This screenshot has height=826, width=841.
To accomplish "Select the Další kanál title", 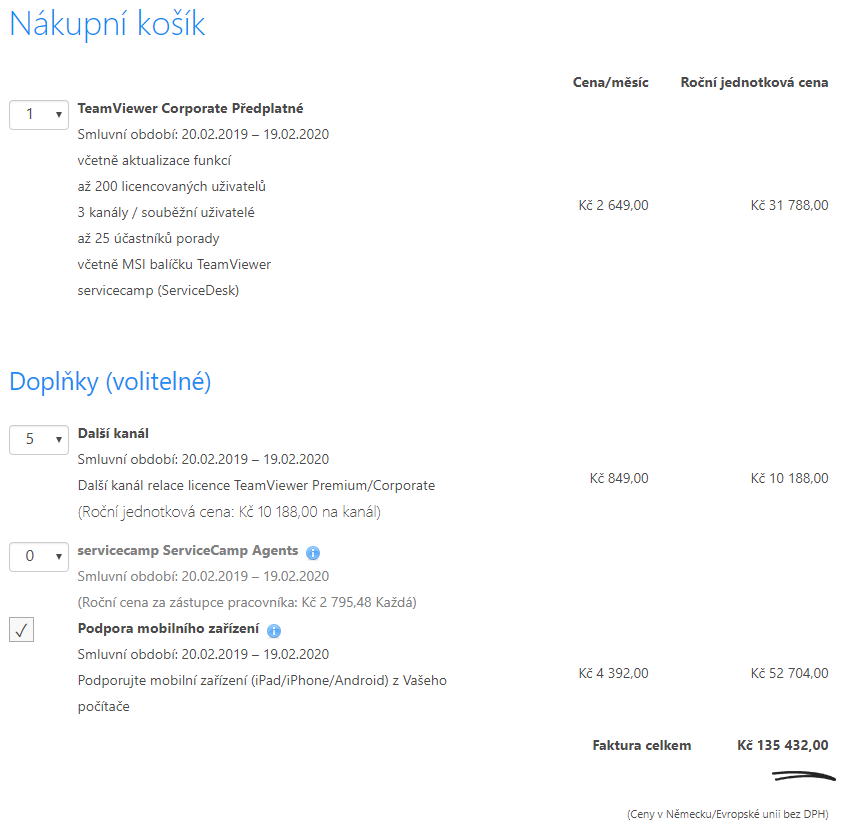I will (x=113, y=433).
